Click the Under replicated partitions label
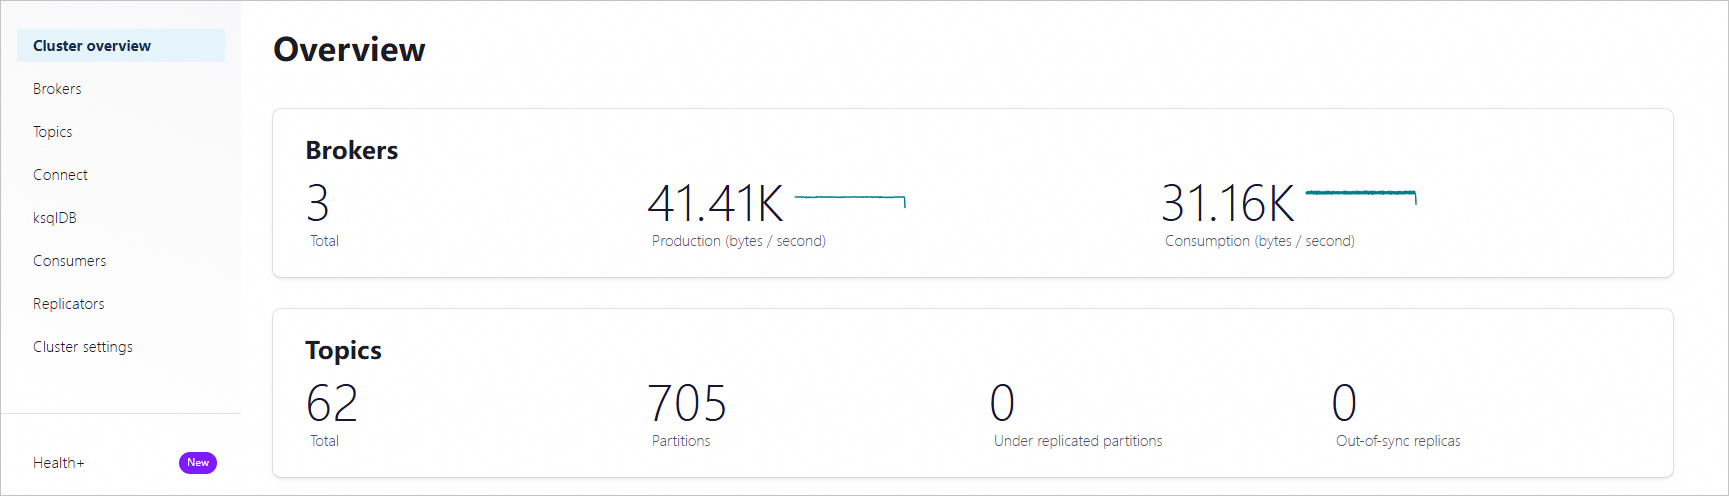 (1078, 441)
